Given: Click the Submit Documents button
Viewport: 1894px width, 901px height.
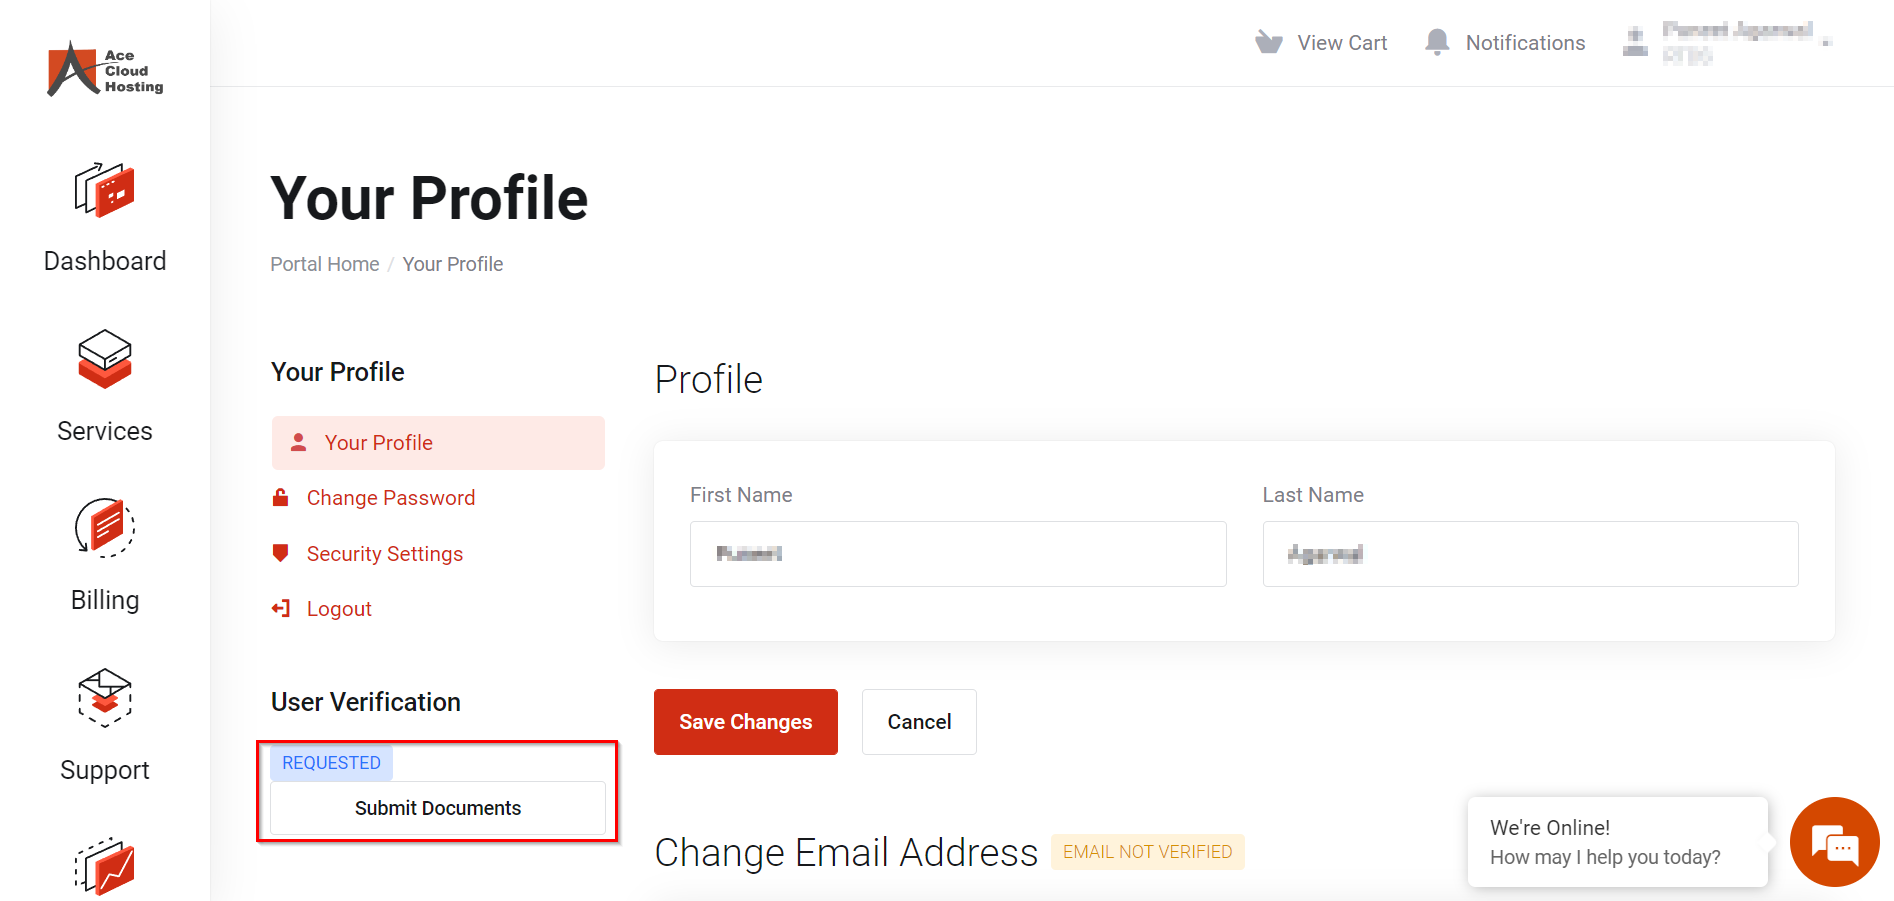Looking at the screenshot, I should pos(438,808).
